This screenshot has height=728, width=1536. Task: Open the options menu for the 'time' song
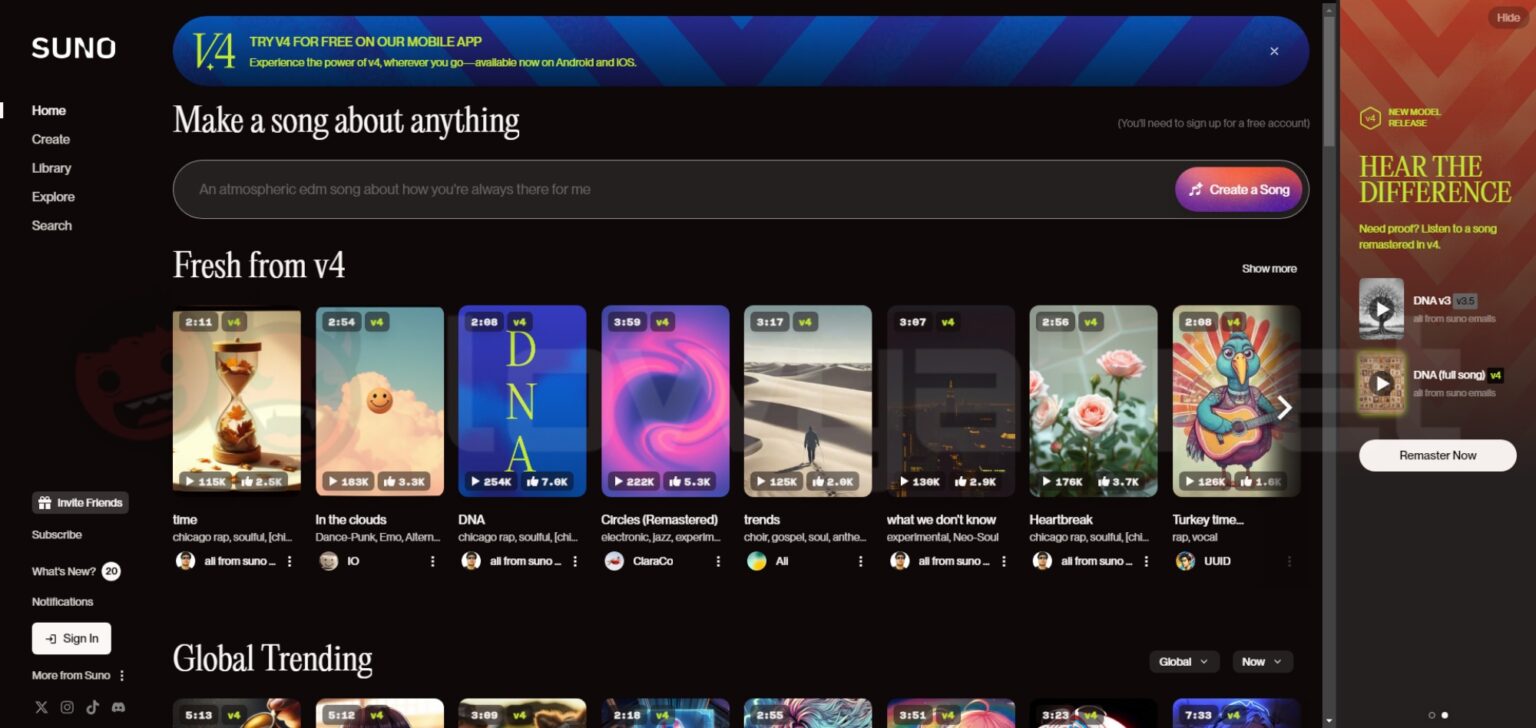tap(290, 561)
